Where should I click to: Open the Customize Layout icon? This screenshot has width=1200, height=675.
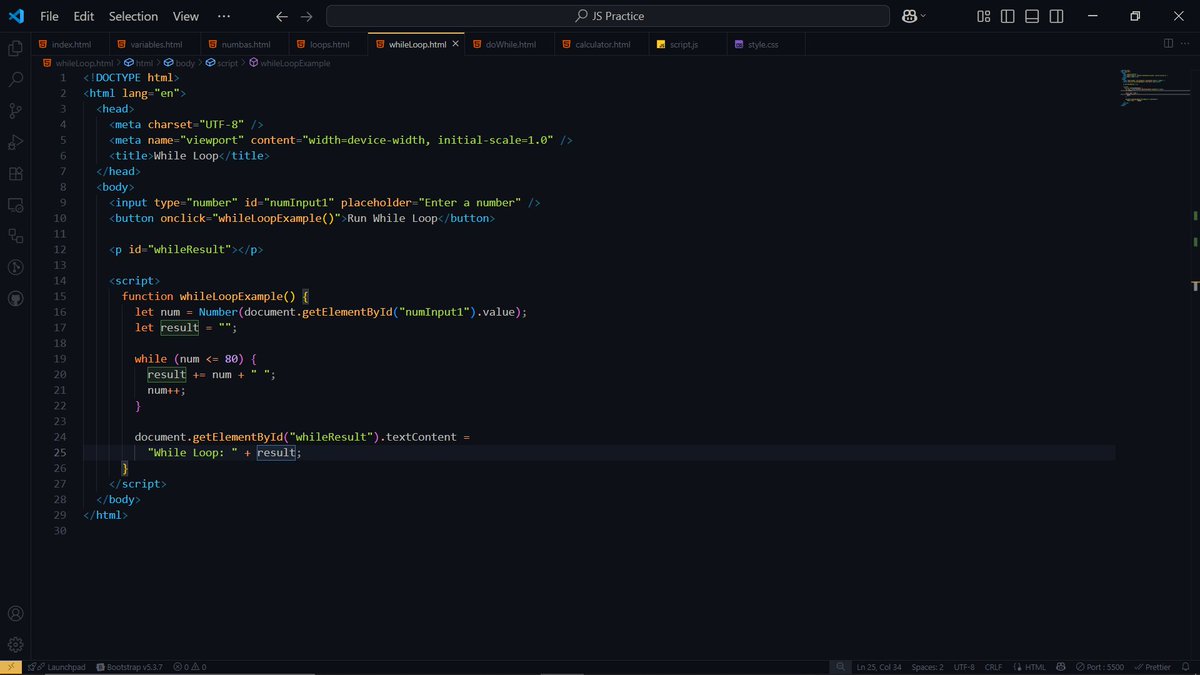click(x=984, y=16)
